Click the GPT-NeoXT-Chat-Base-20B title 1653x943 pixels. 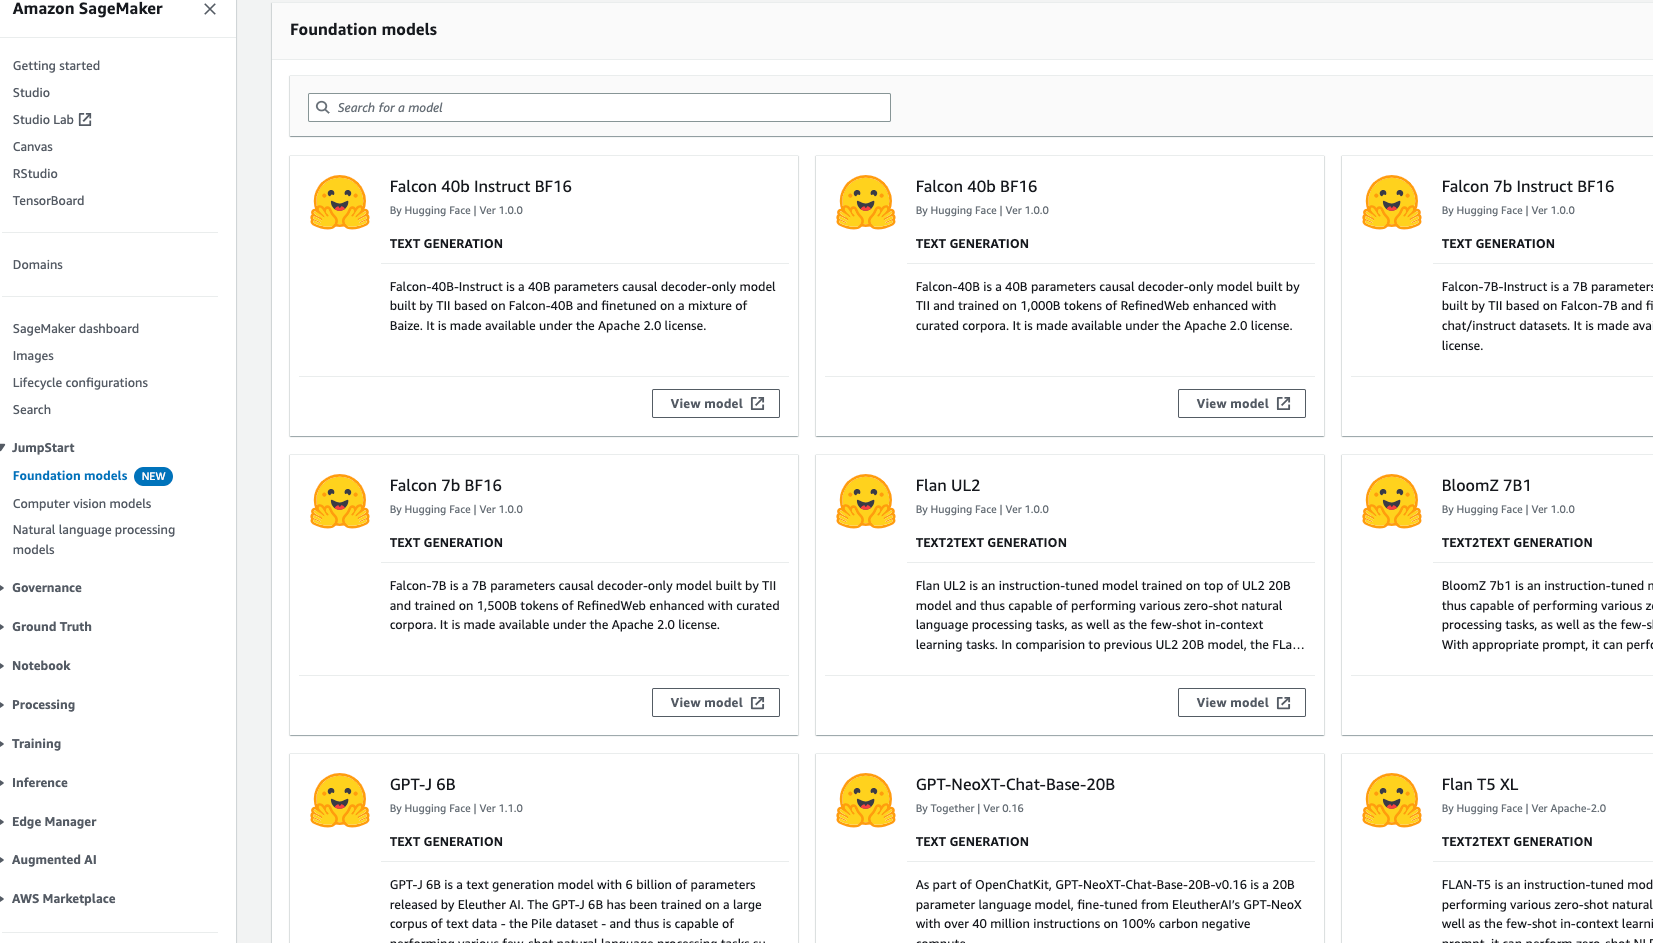pyautogui.click(x=1015, y=785)
